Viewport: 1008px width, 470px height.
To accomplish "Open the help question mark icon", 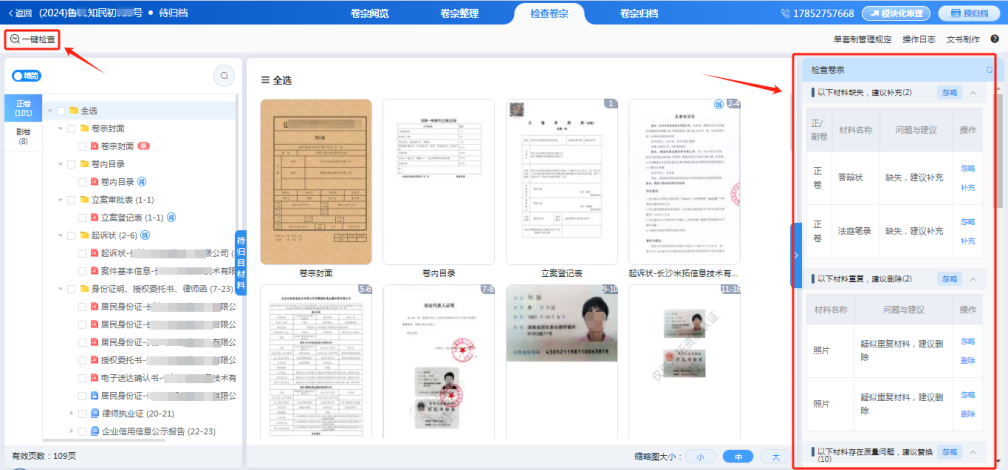I will point(994,39).
